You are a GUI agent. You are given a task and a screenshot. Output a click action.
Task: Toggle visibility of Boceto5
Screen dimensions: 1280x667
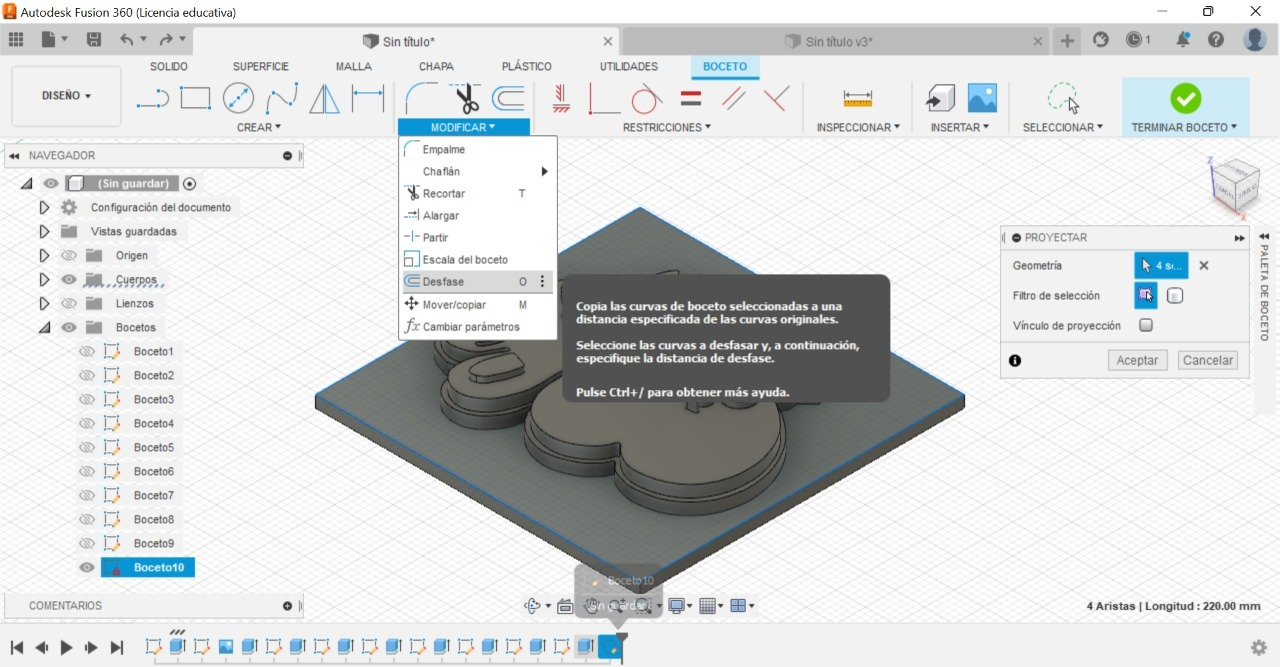pos(87,447)
